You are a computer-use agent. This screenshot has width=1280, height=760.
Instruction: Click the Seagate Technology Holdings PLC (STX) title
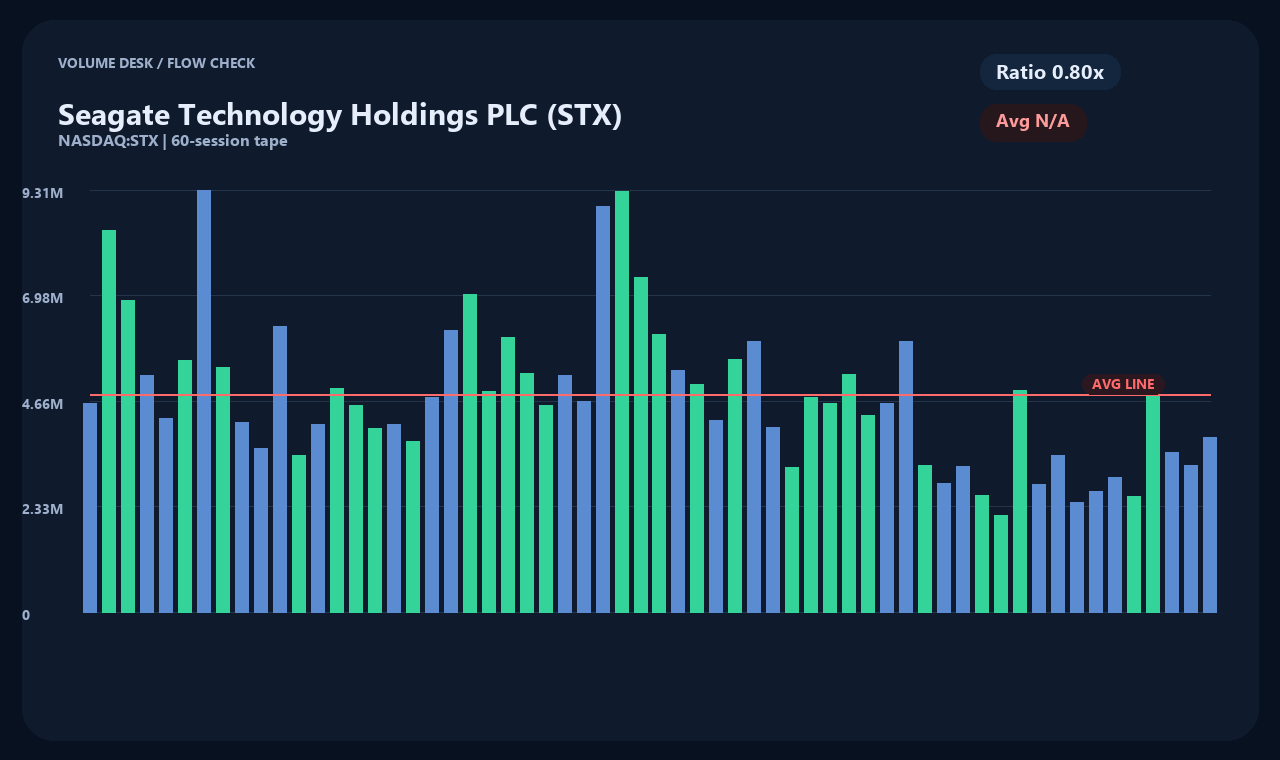point(340,115)
